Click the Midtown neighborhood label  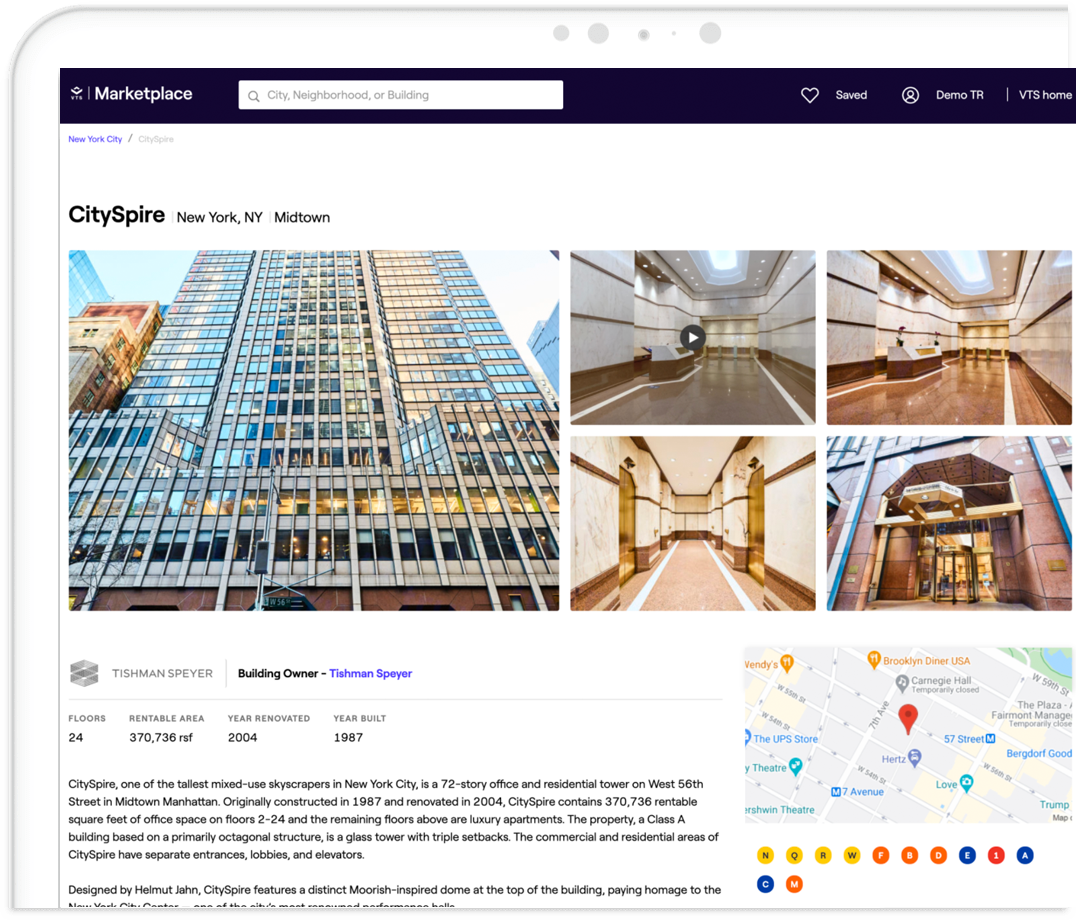point(302,217)
